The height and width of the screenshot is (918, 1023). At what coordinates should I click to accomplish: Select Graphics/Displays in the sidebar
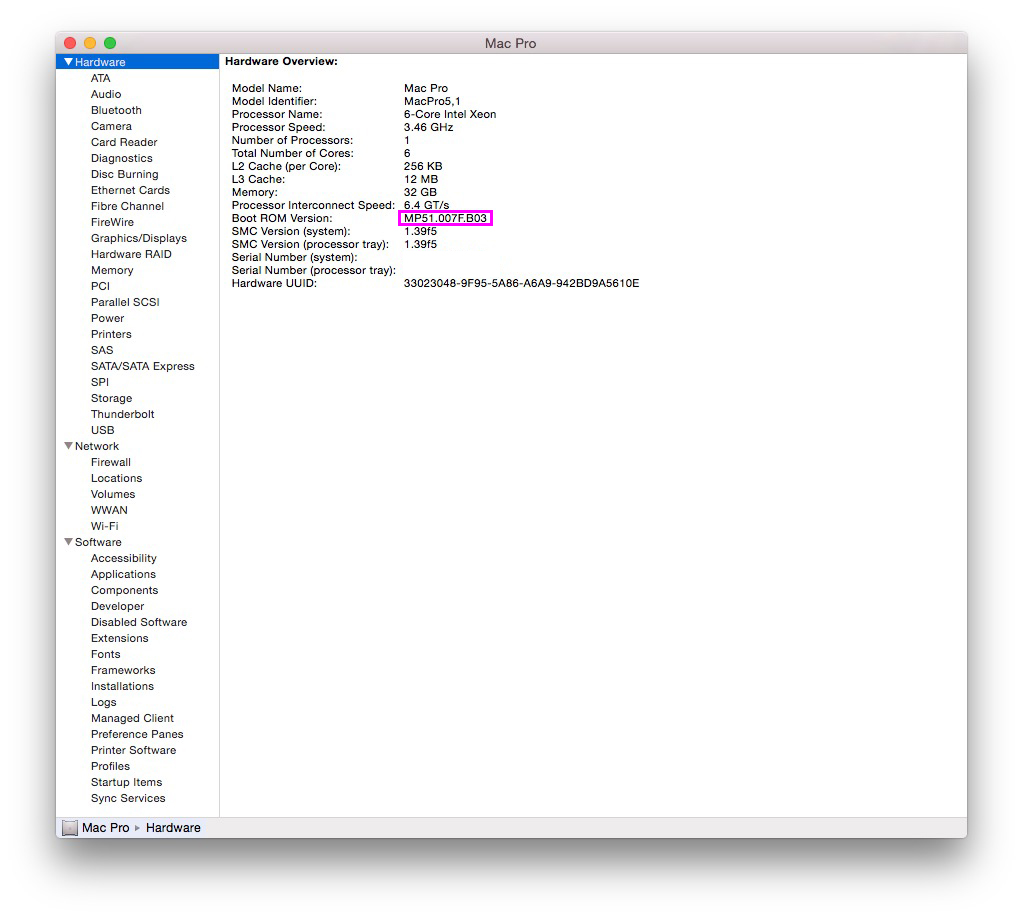point(138,238)
